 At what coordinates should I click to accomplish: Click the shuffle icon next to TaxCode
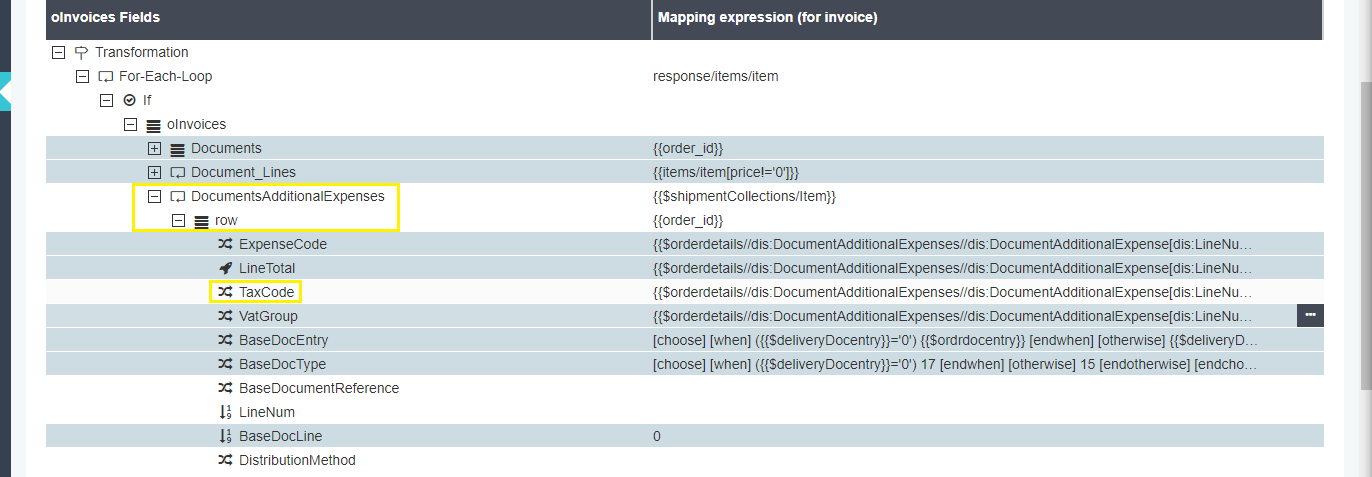[225, 292]
